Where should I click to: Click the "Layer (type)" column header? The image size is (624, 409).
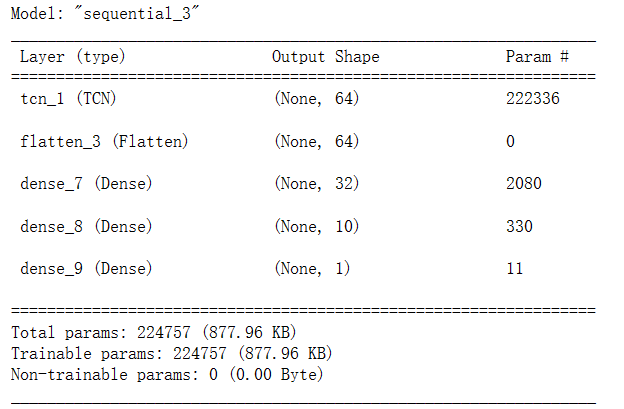point(73,57)
